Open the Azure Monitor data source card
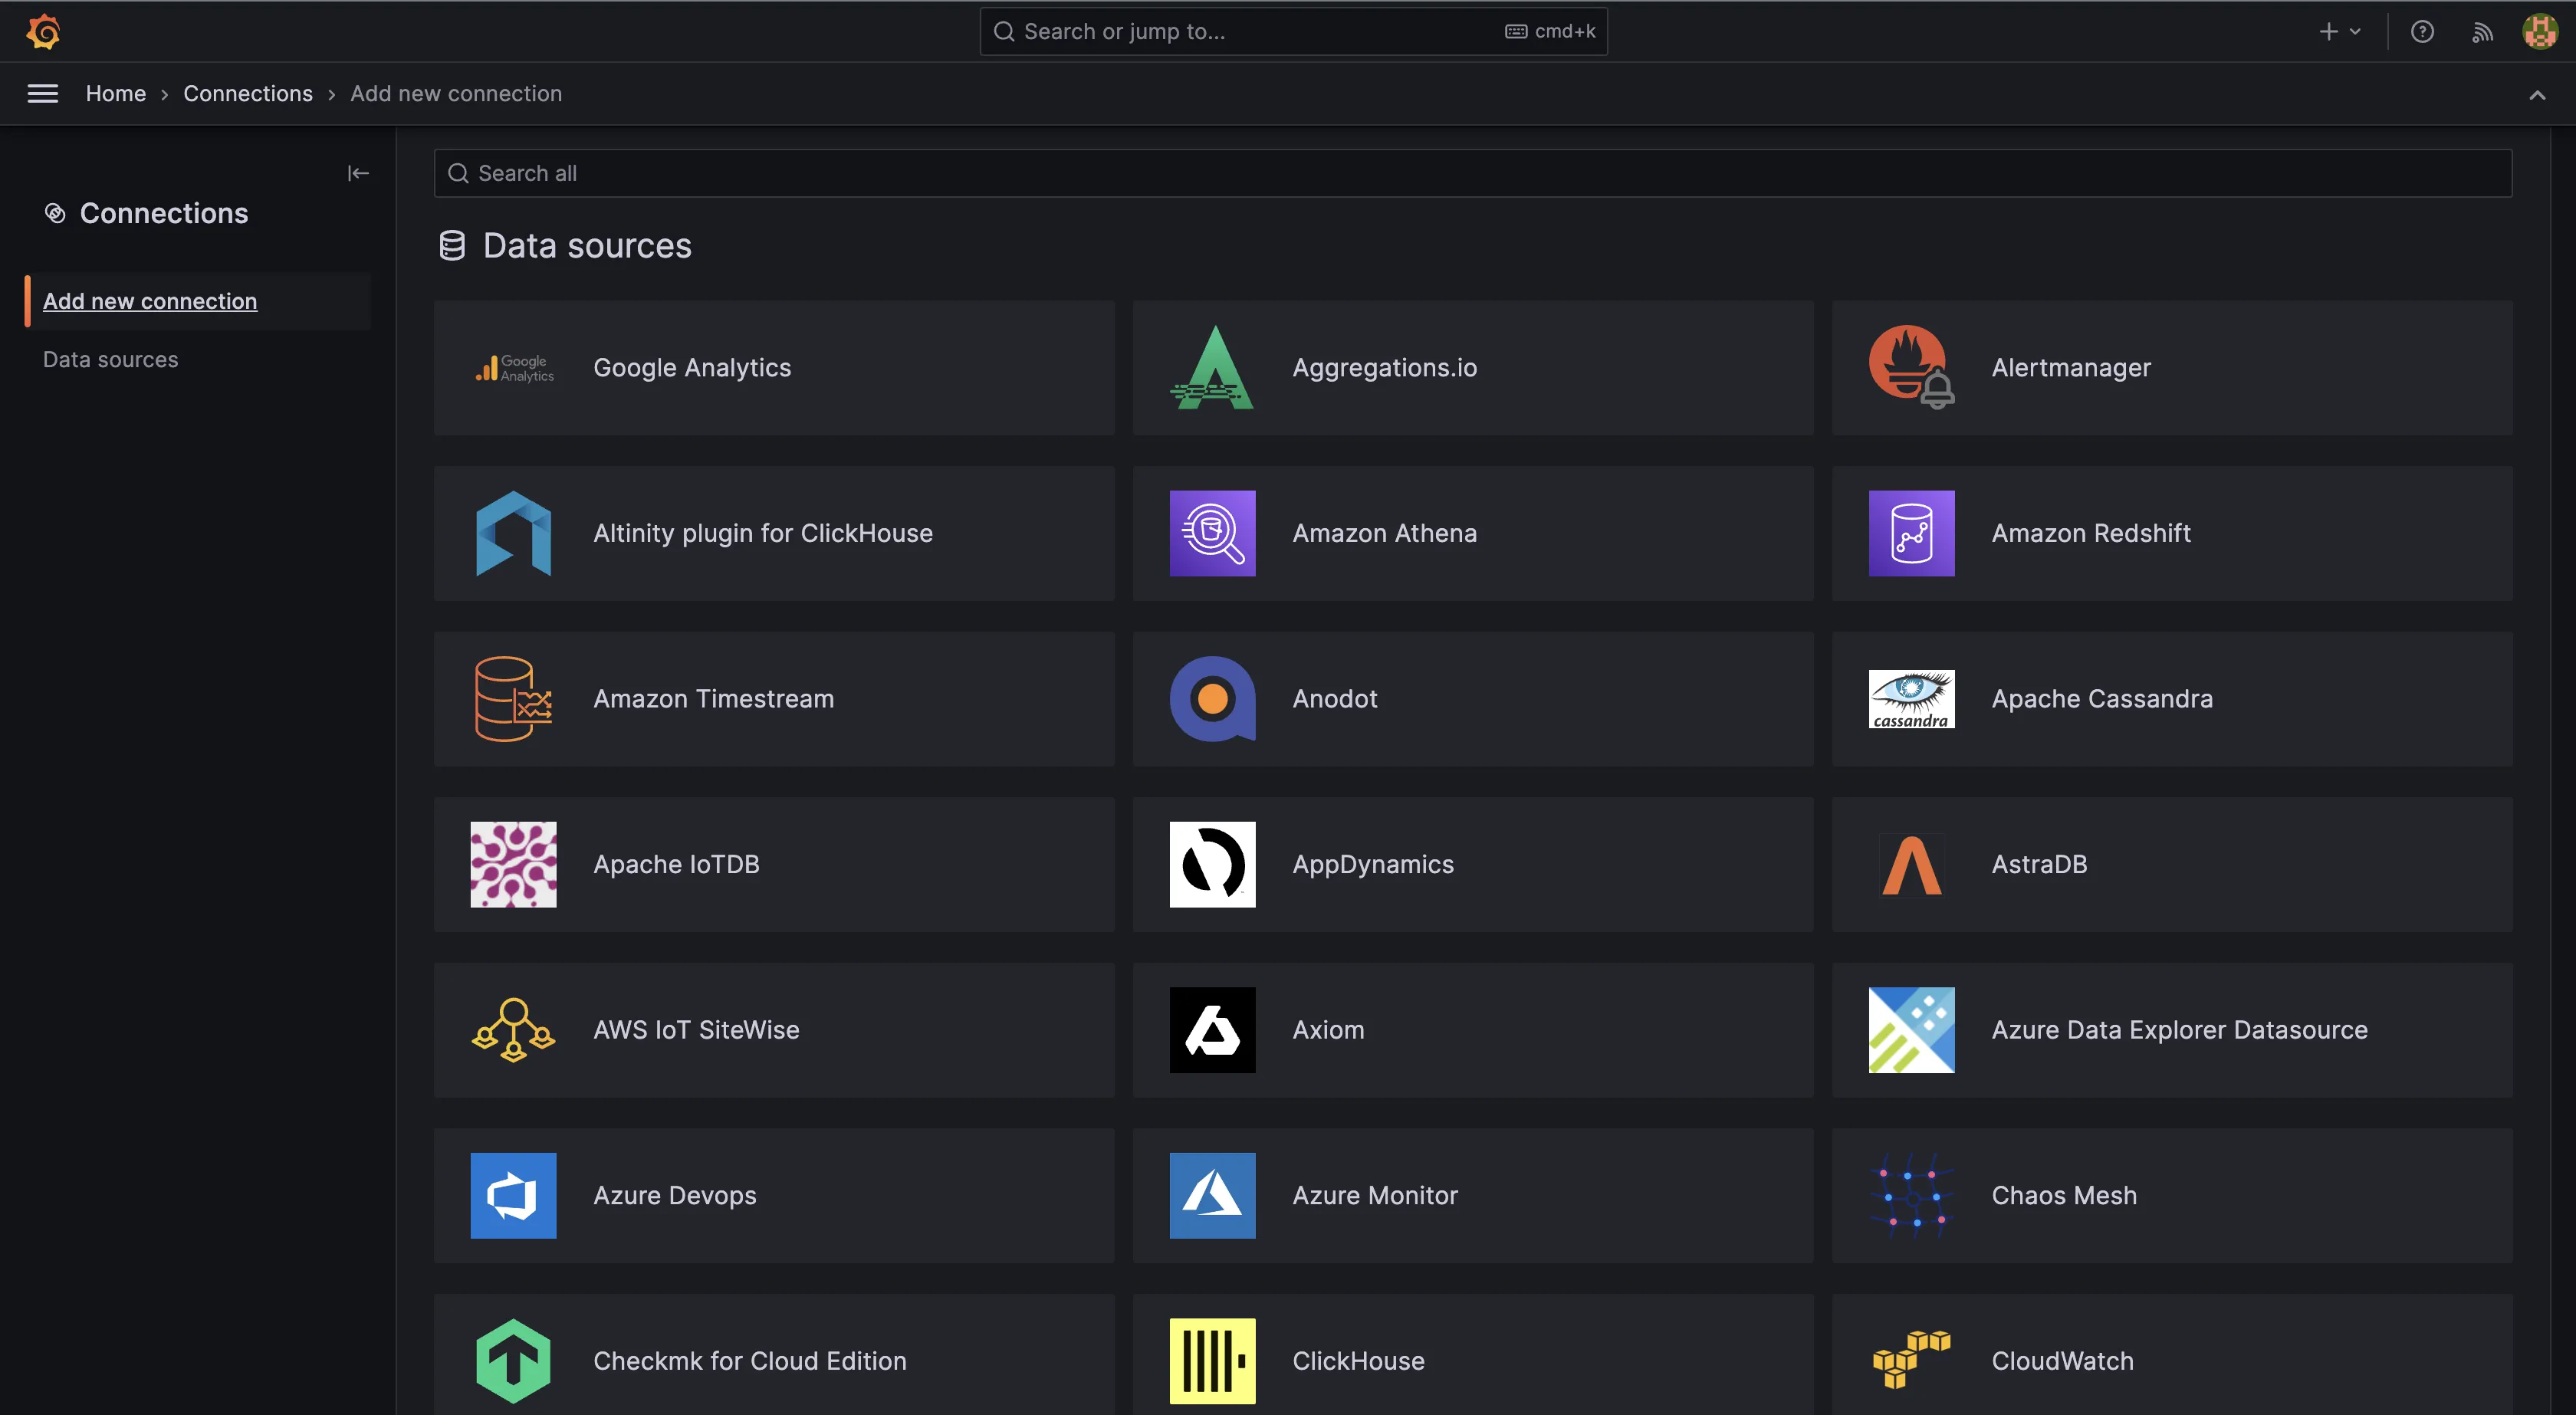Viewport: 2576px width, 1415px height. (x=1472, y=1195)
